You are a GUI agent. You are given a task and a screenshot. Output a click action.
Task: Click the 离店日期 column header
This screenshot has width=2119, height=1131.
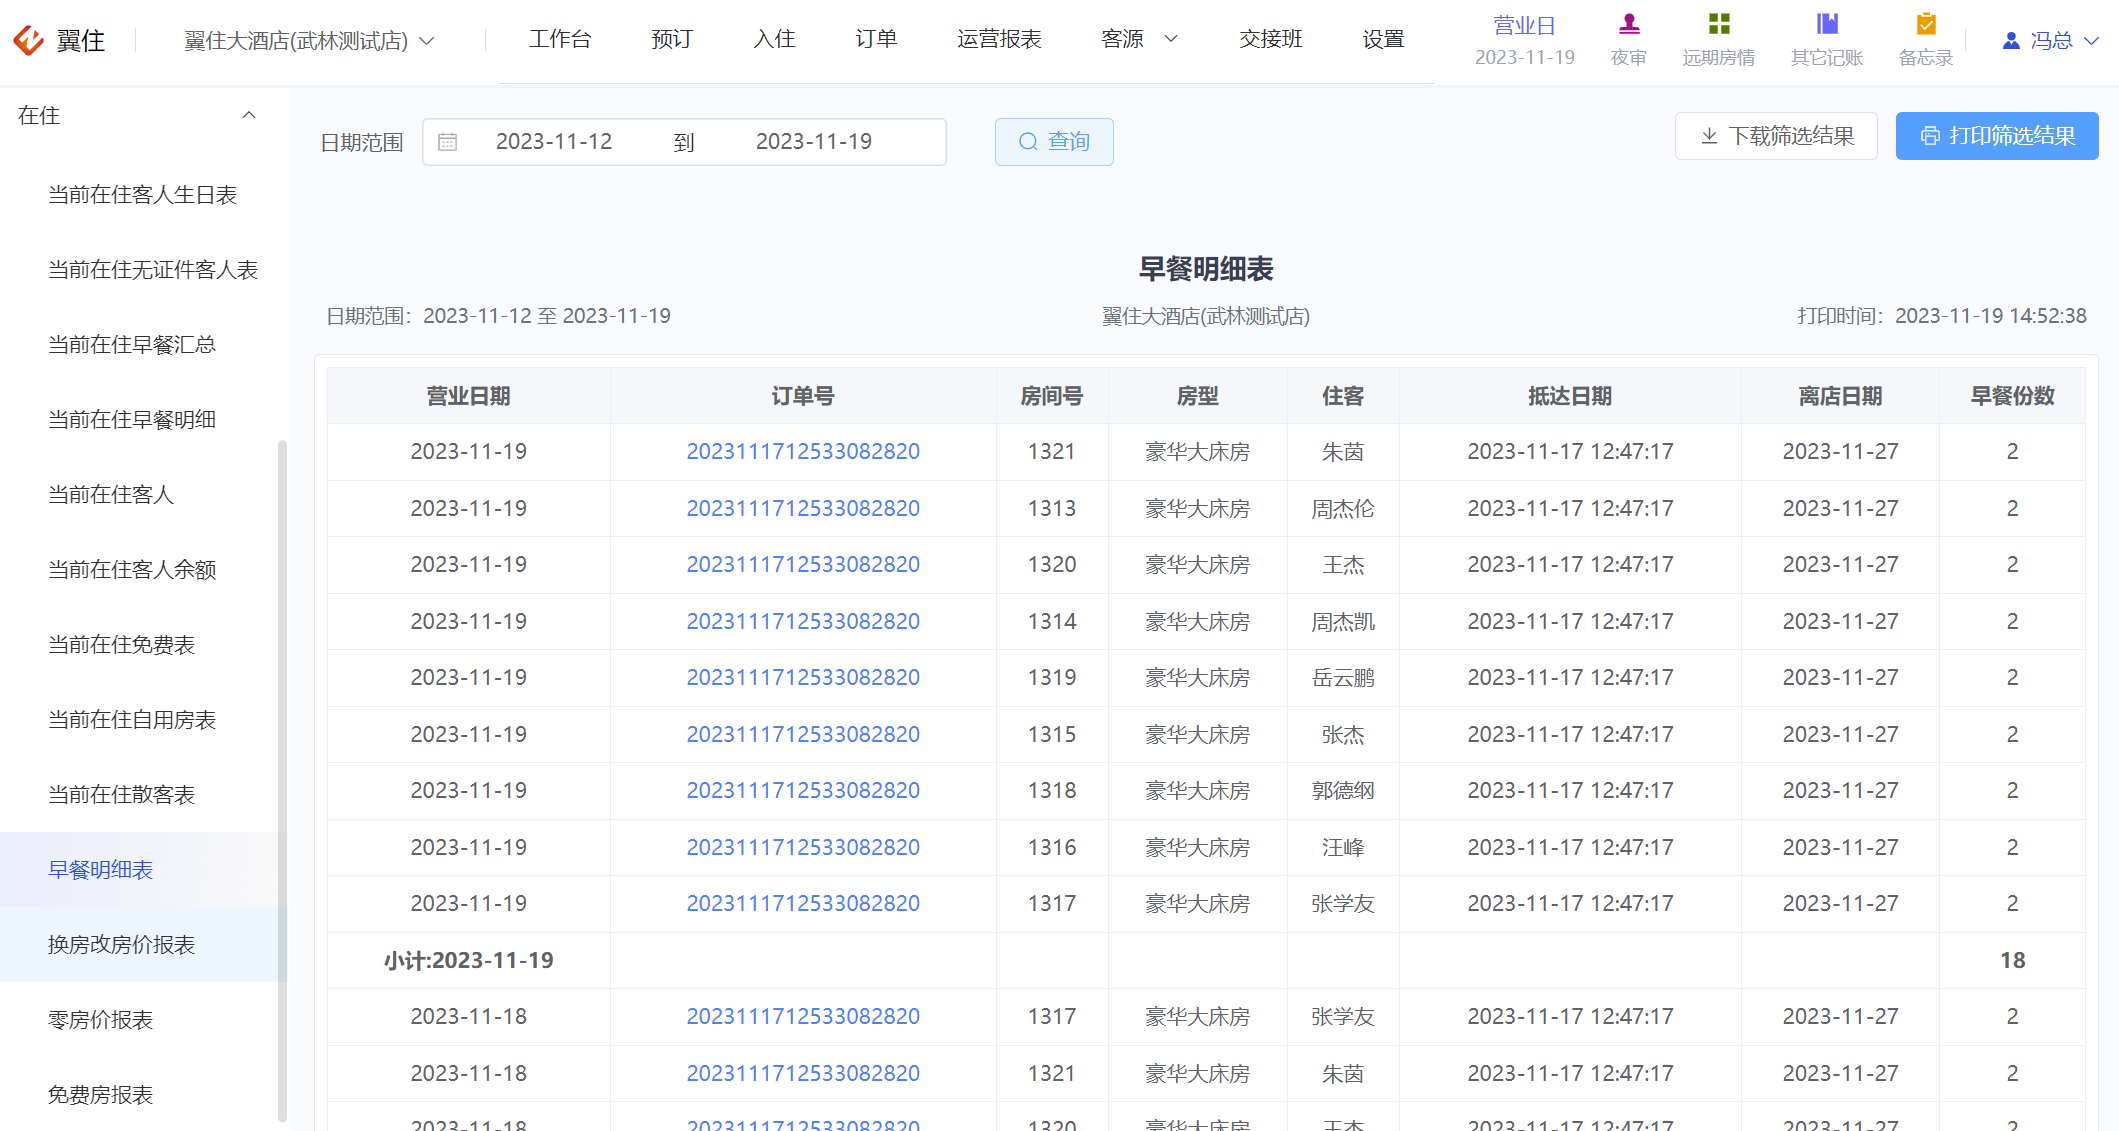click(1840, 396)
